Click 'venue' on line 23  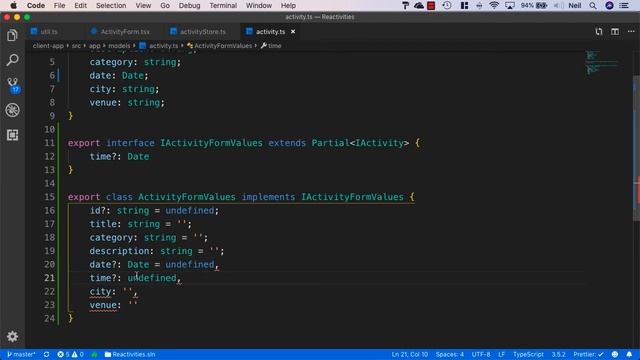[x=103, y=305]
